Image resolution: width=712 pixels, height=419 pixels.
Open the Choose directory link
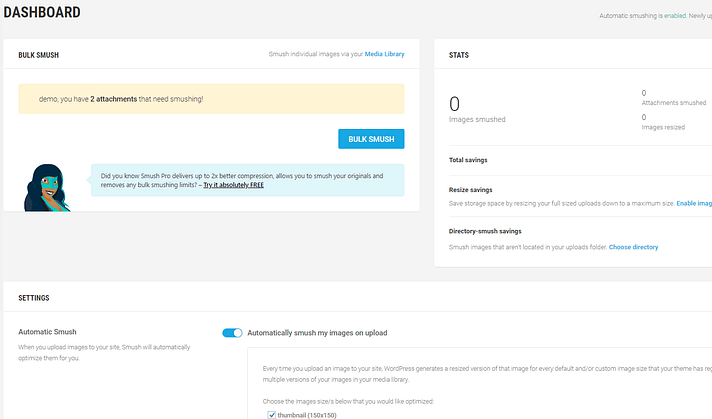[633, 247]
